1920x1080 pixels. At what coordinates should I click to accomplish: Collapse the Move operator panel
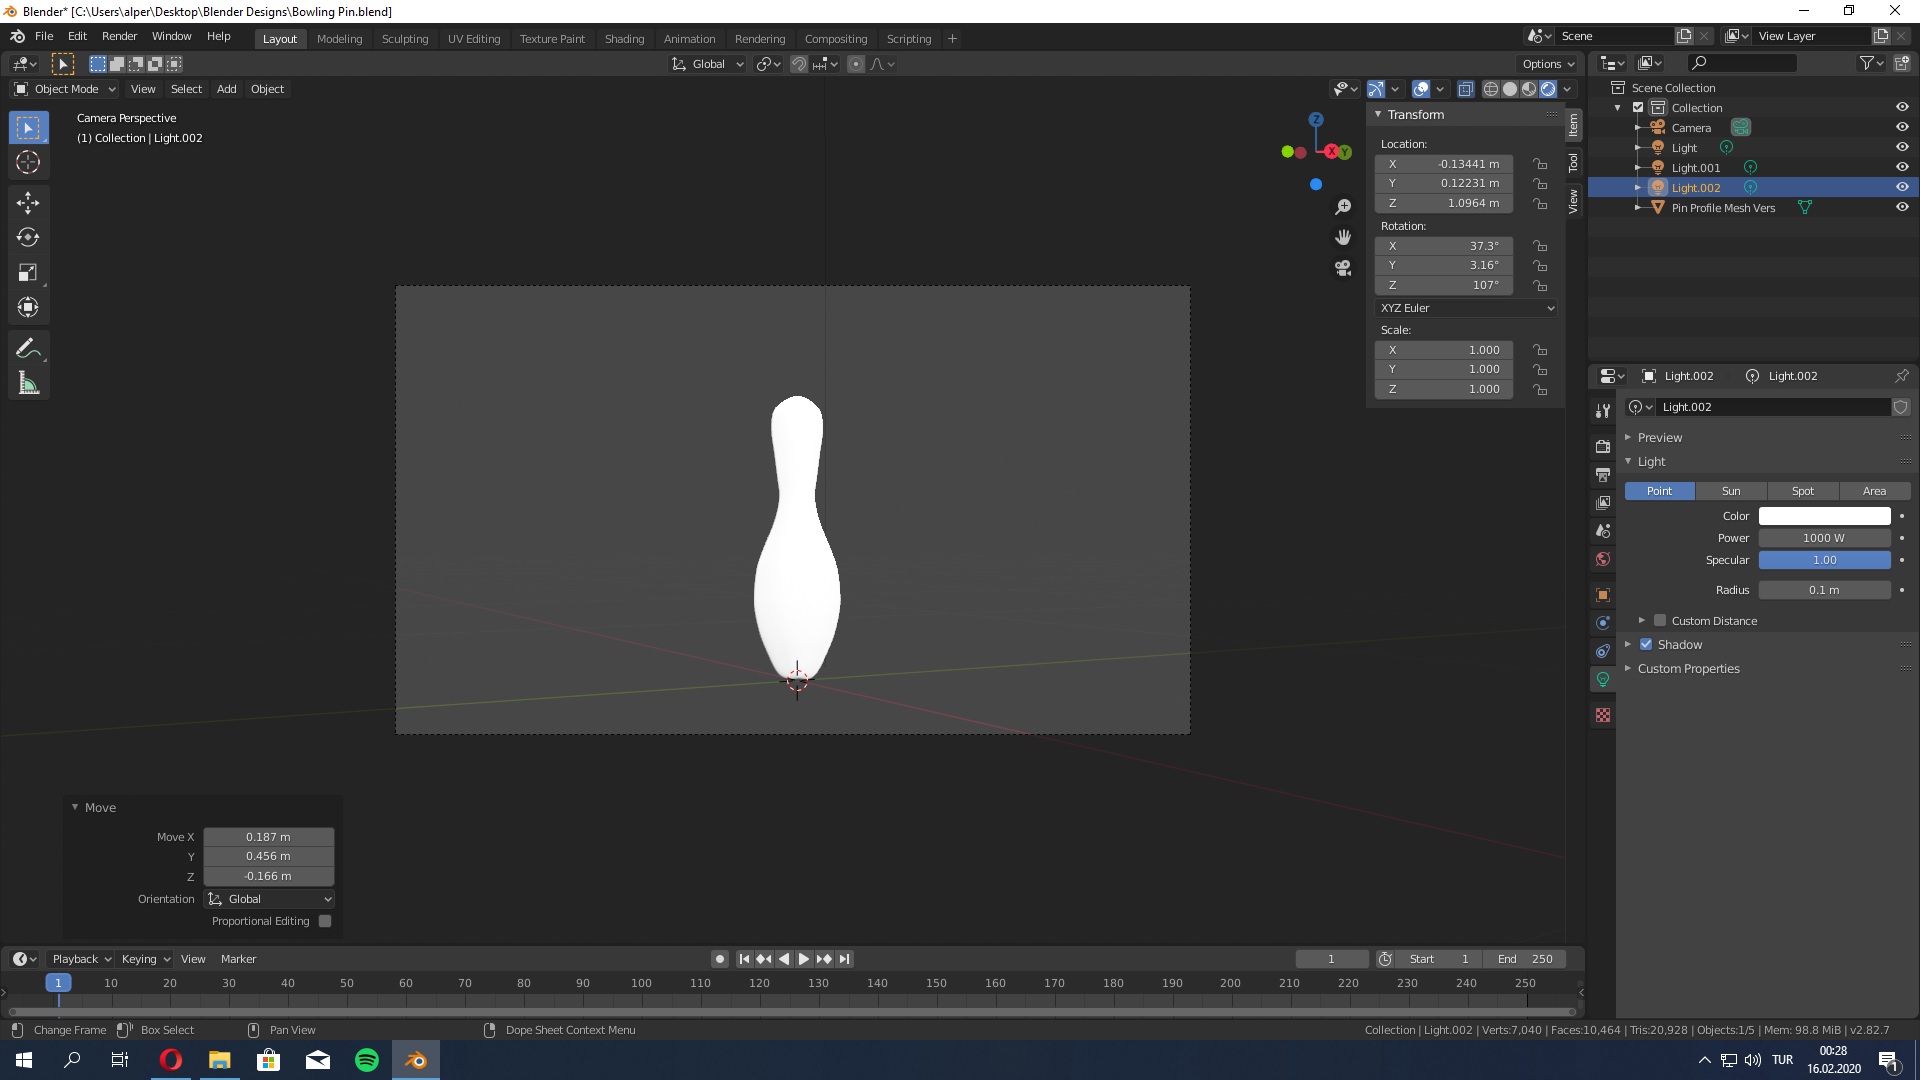click(100, 808)
